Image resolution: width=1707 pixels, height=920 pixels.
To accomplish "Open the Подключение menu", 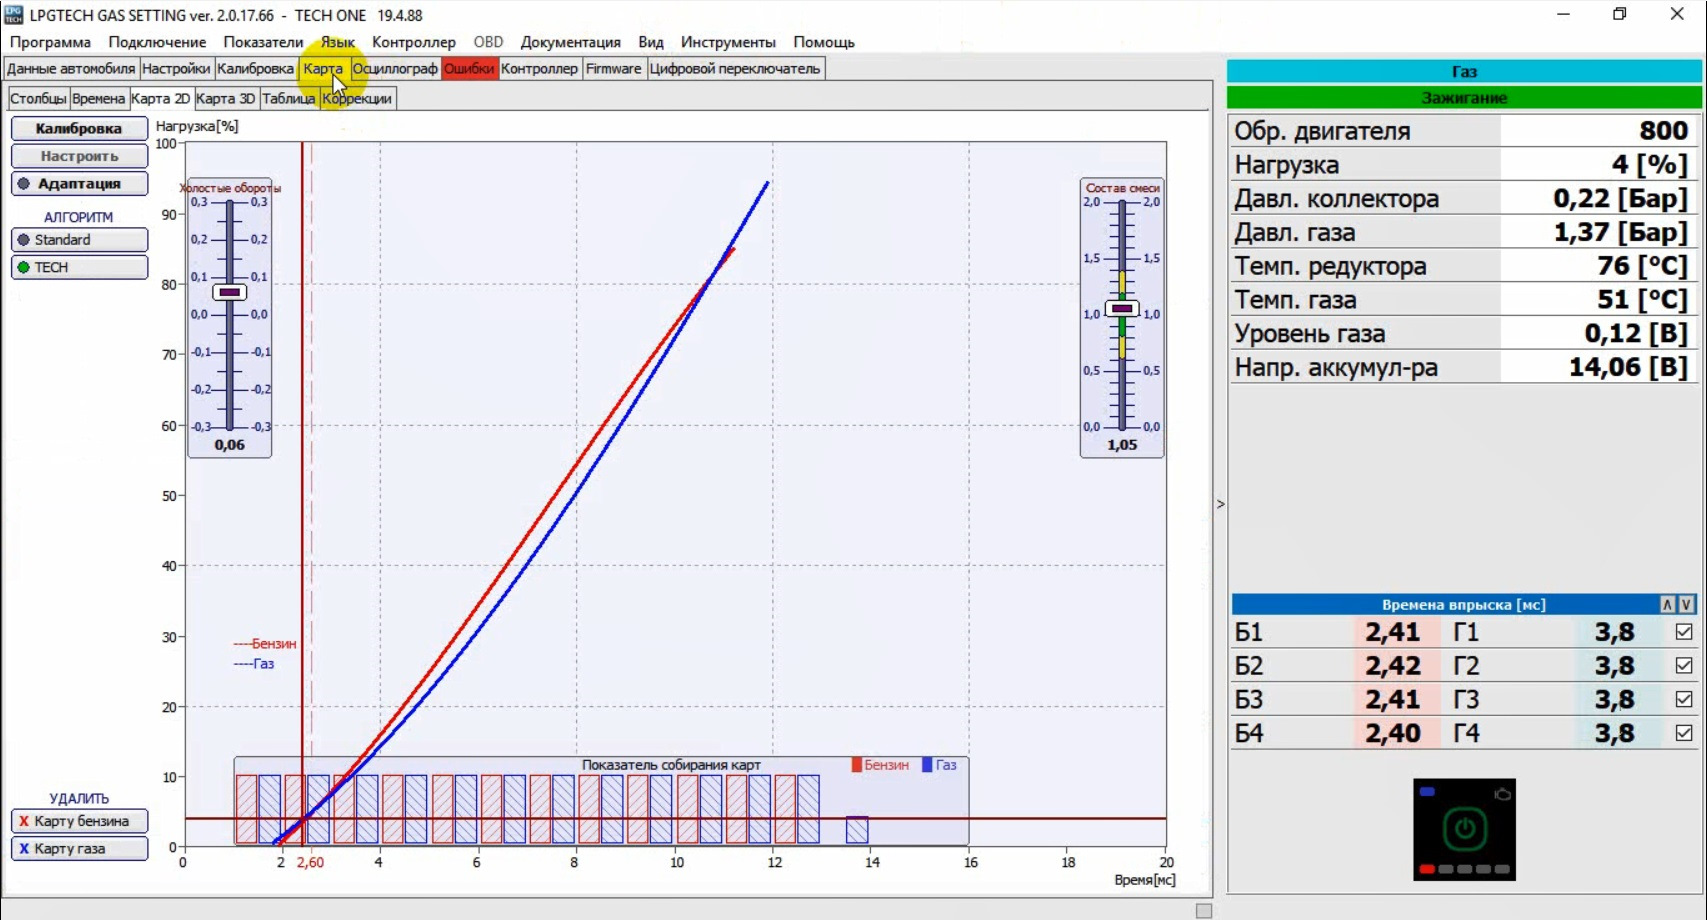I will click(157, 42).
